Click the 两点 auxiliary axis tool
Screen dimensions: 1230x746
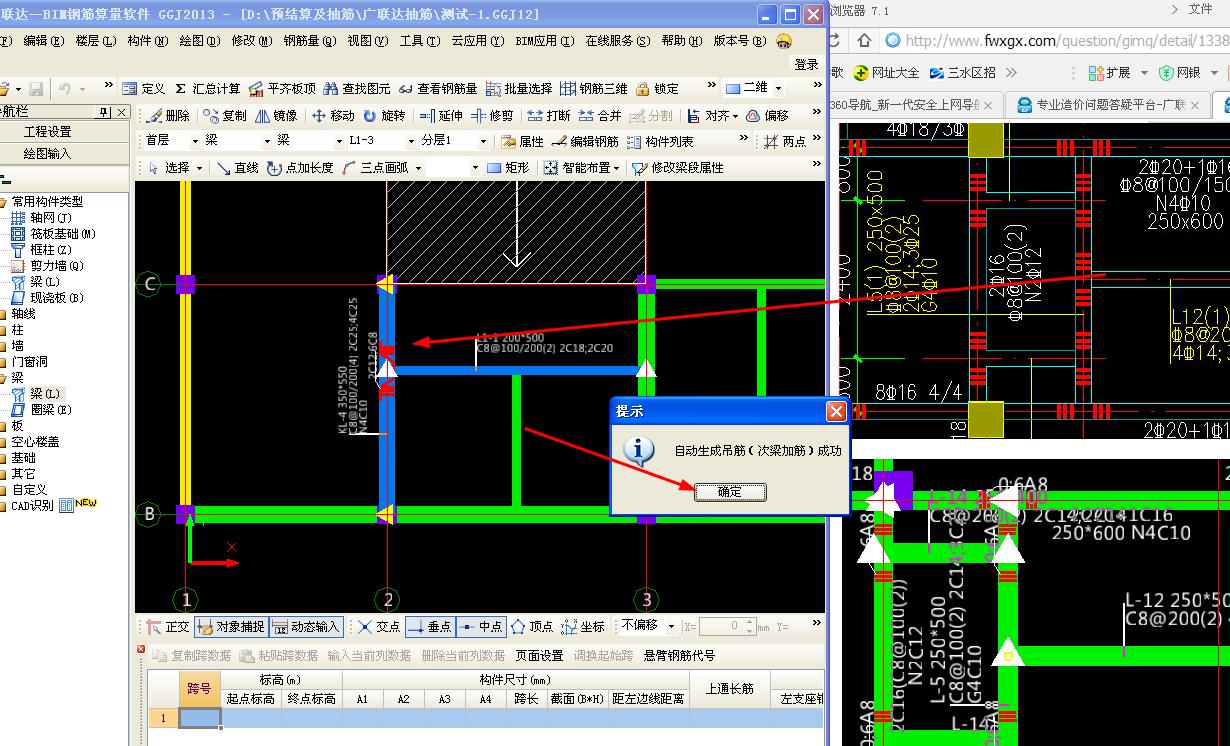click(x=785, y=142)
